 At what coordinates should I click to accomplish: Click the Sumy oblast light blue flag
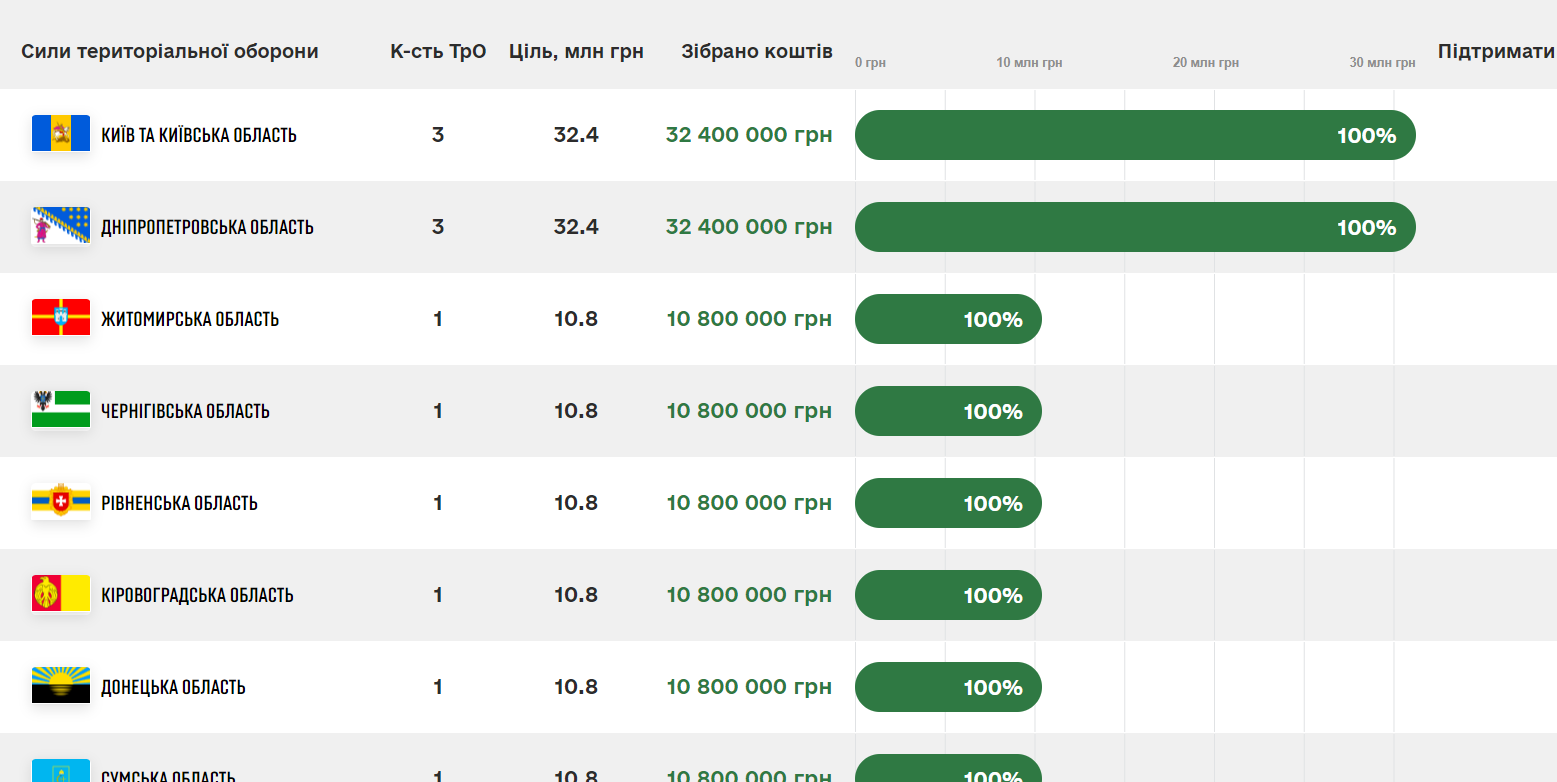(x=61, y=771)
